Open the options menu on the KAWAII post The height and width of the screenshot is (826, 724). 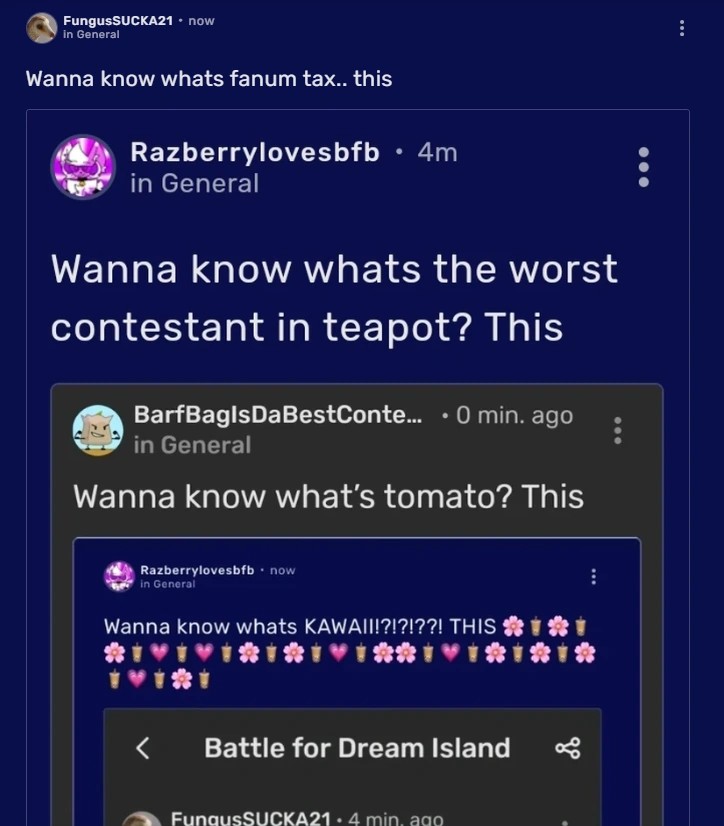[594, 577]
